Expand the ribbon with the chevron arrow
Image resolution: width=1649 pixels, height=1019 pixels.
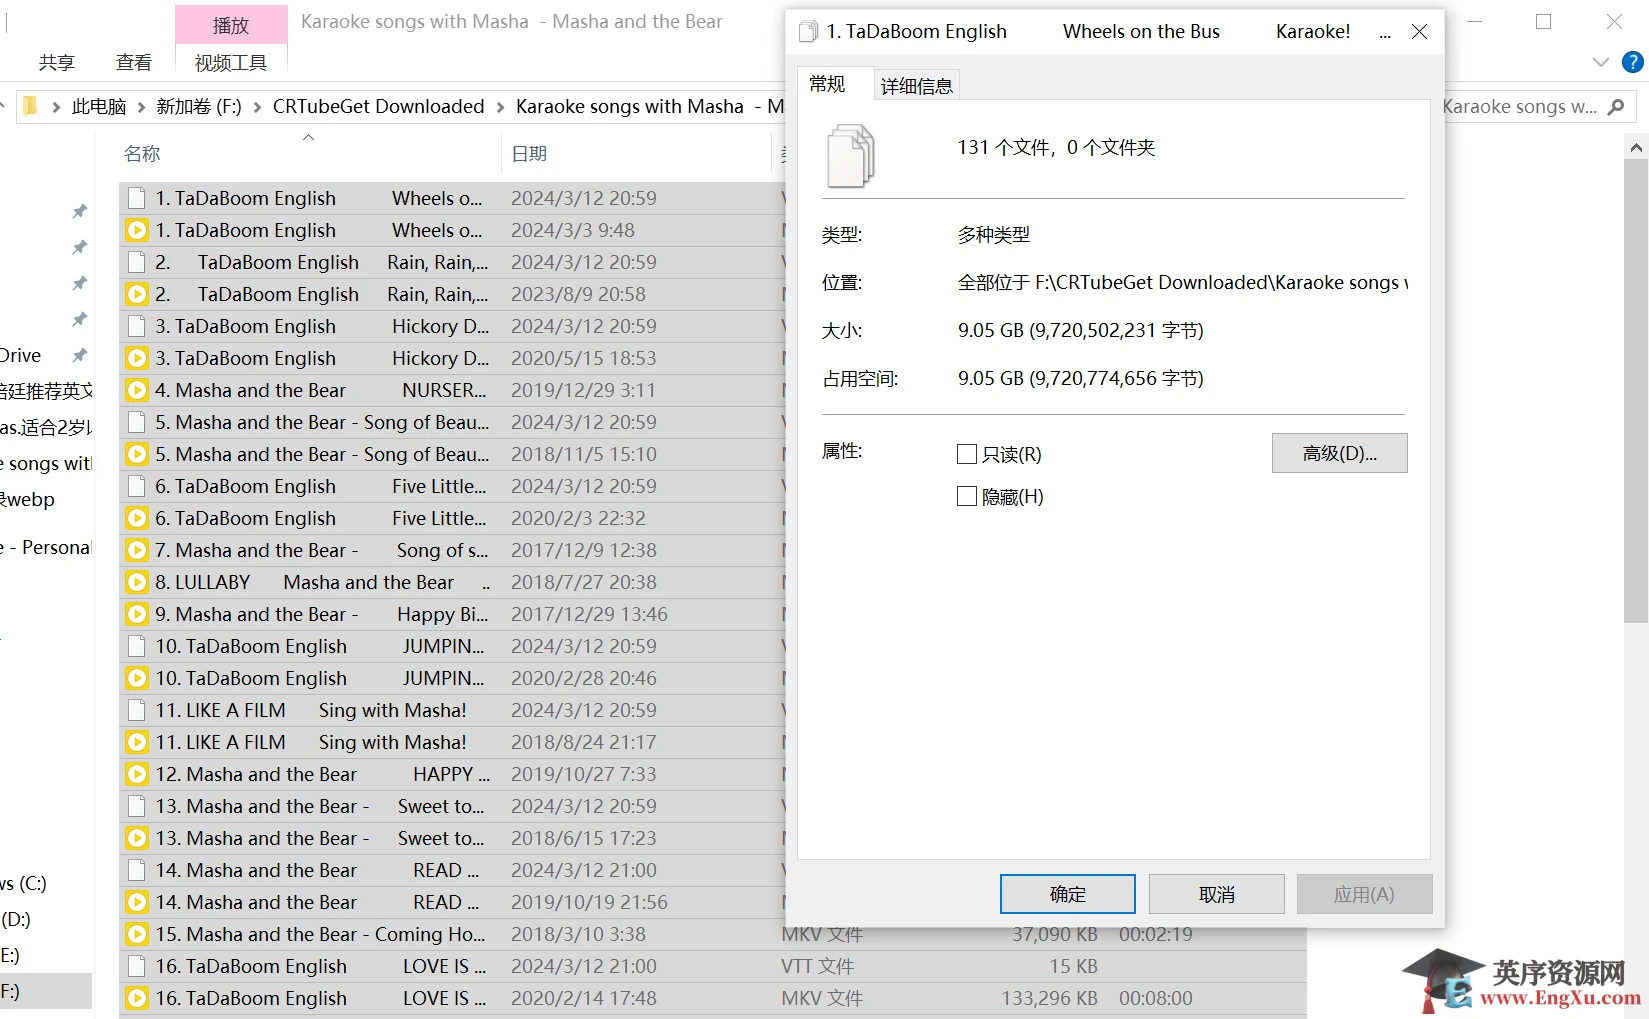[1600, 62]
